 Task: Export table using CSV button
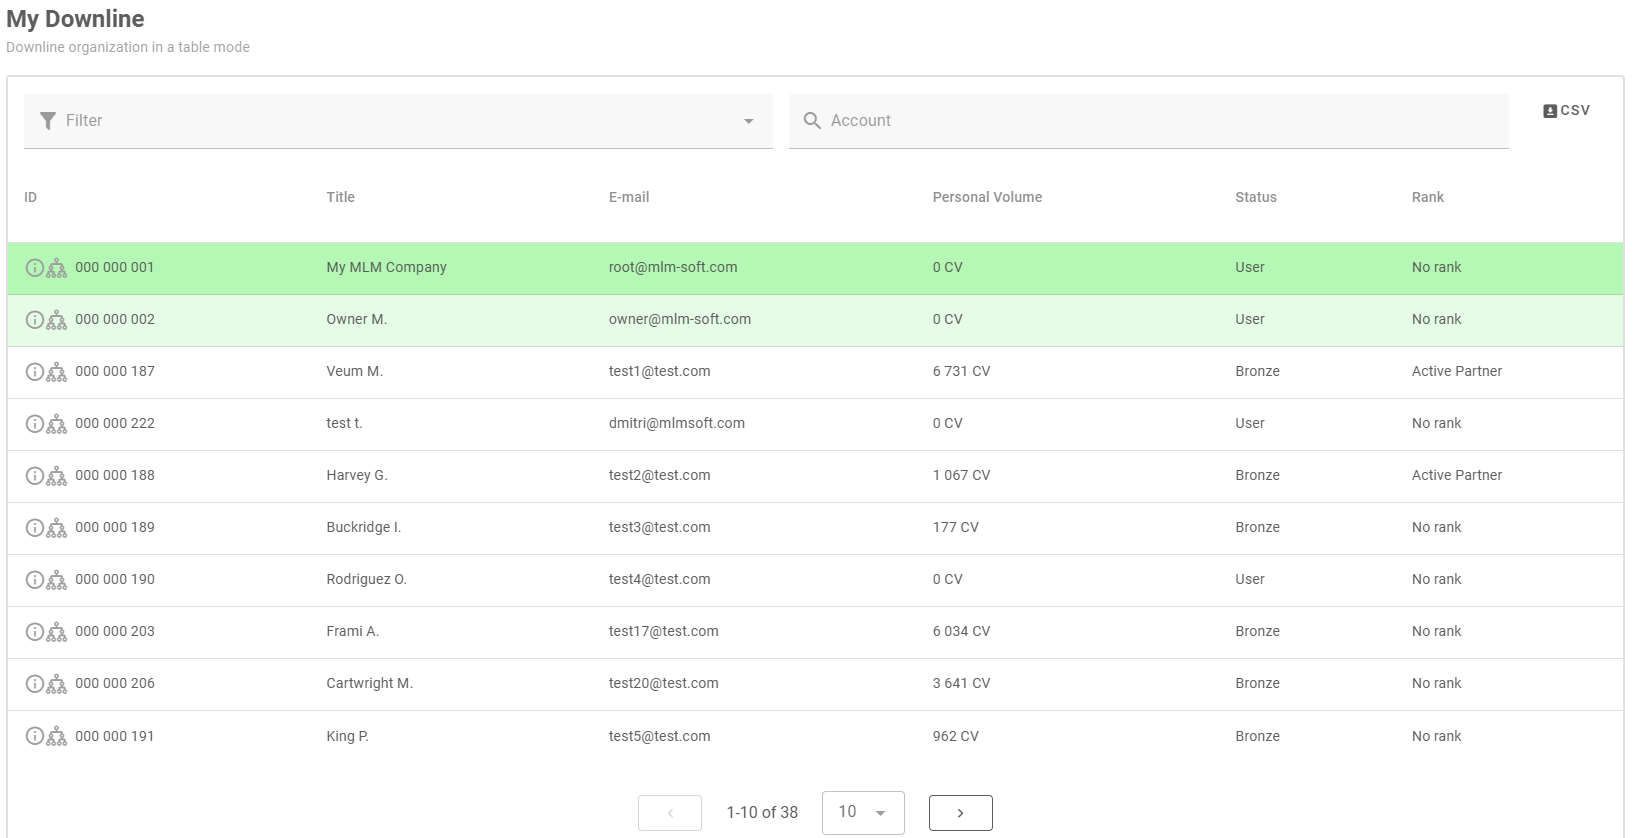(1566, 111)
